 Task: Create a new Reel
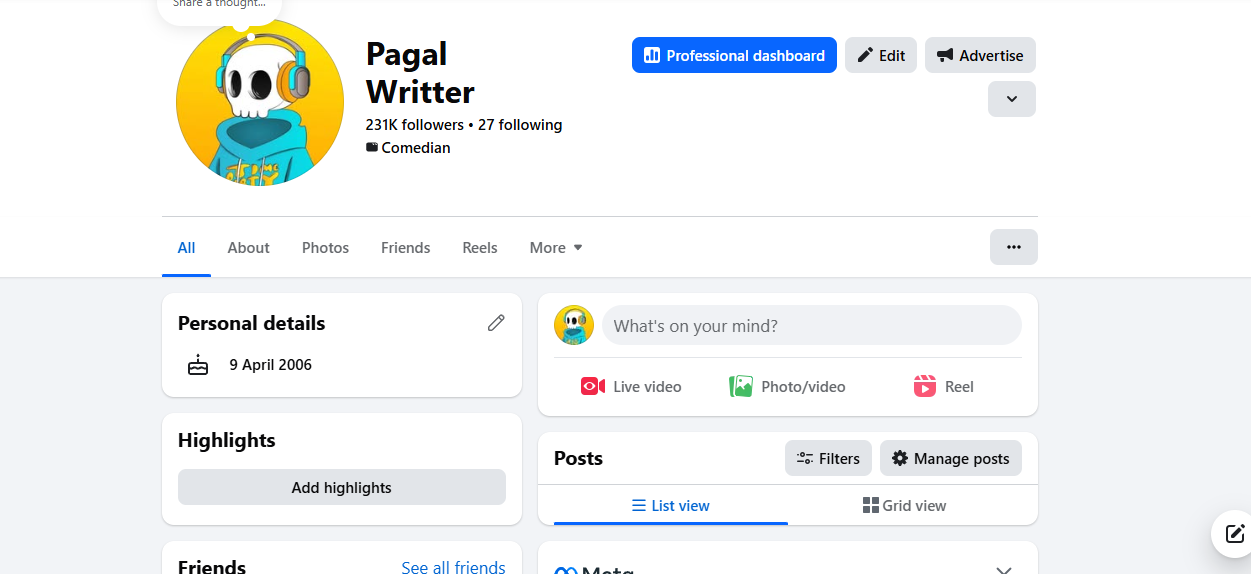coord(943,387)
